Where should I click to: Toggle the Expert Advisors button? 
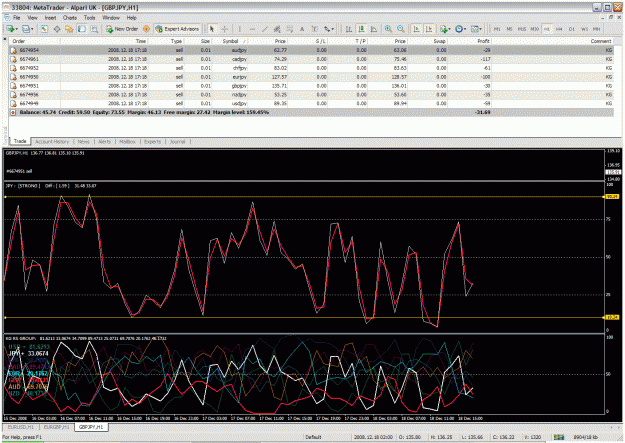coord(177,29)
